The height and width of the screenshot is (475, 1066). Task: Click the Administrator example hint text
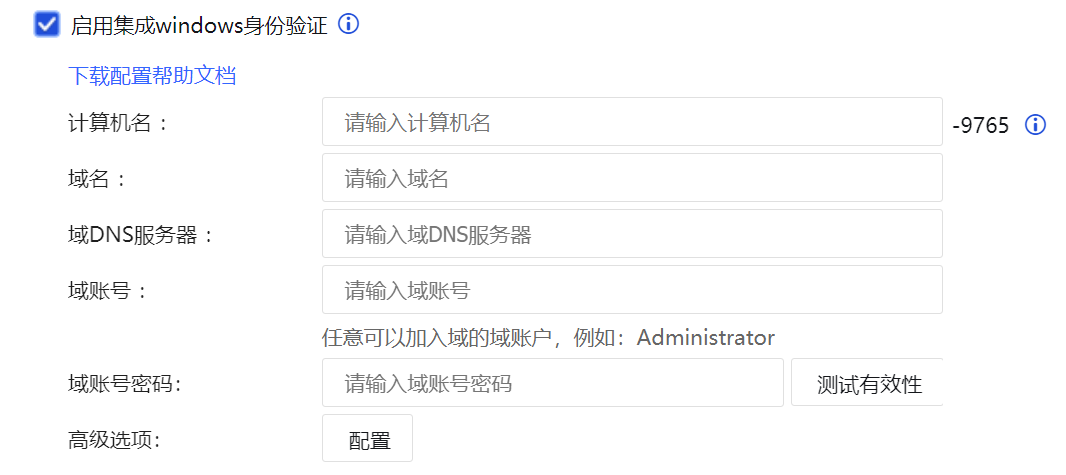click(548, 338)
